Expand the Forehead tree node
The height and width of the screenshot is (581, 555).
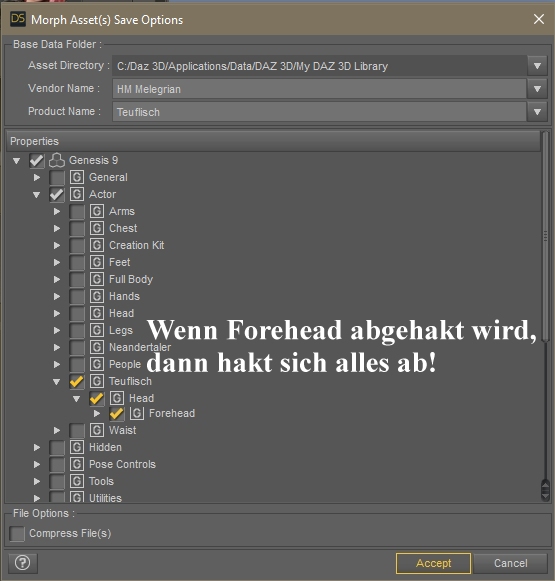(97, 414)
